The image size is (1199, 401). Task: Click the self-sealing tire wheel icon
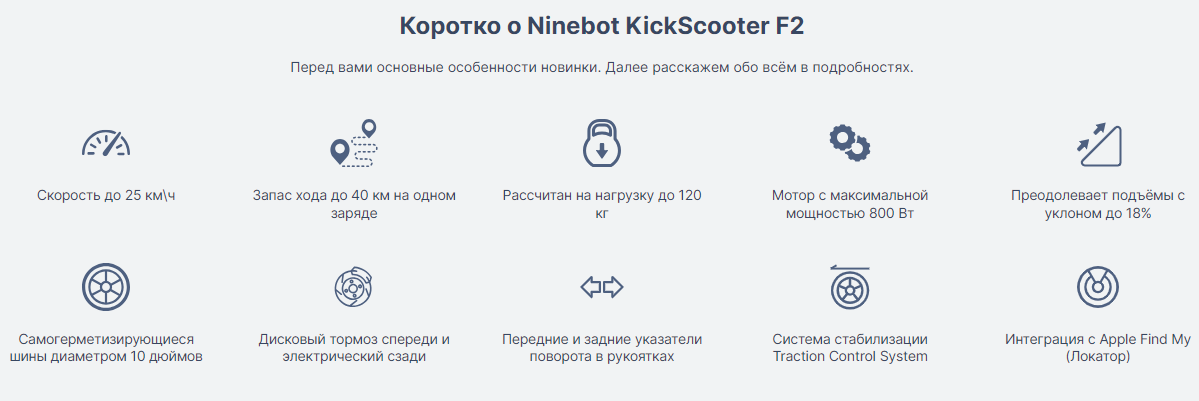[x=106, y=287]
